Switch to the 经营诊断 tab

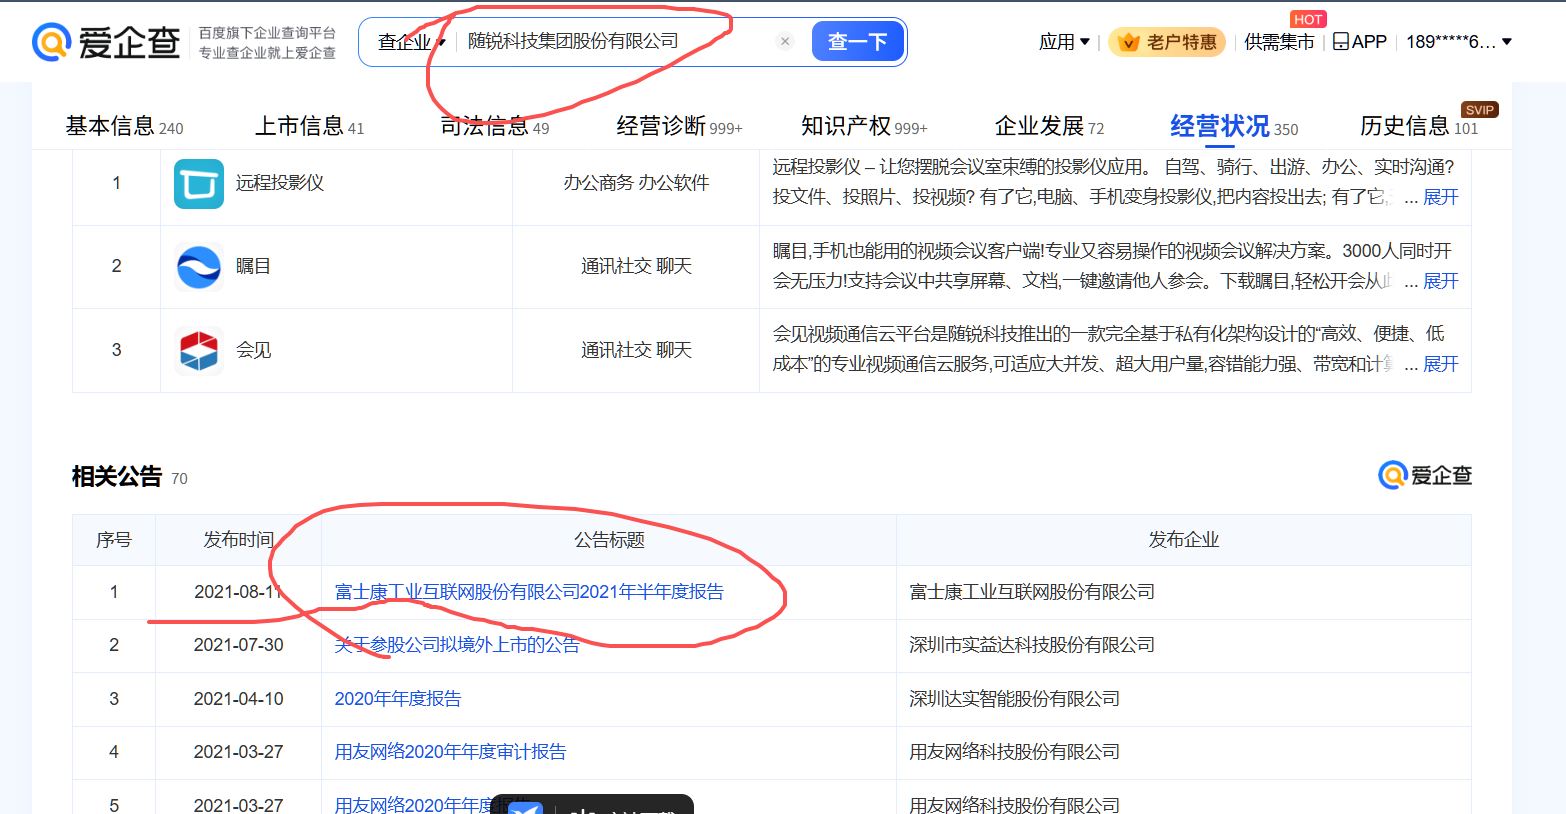point(679,126)
